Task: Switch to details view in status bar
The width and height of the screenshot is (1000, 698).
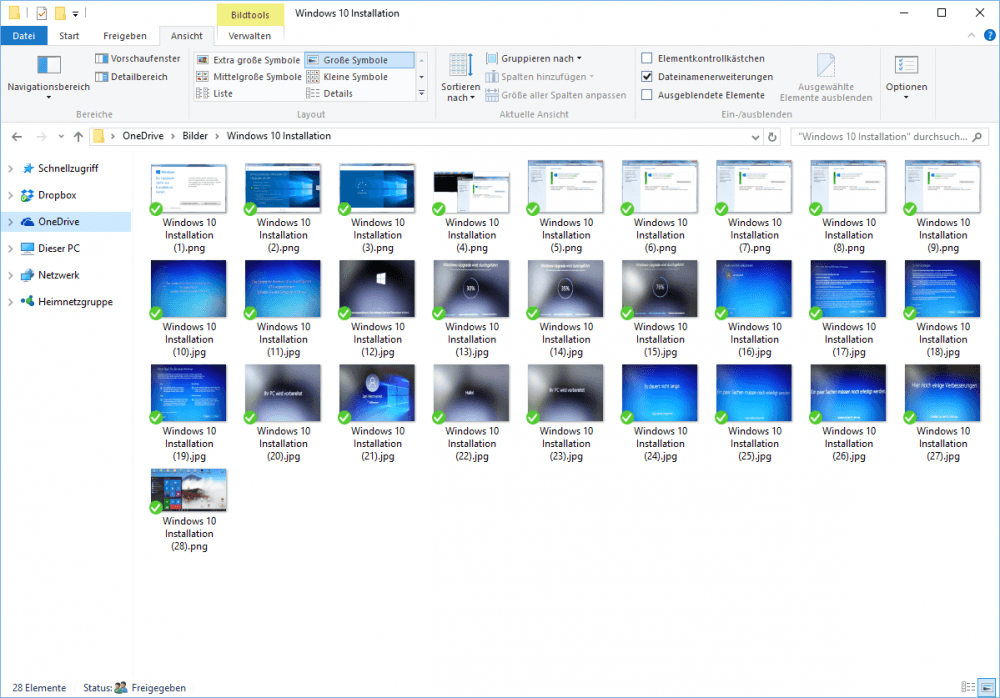Action: (x=967, y=687)
